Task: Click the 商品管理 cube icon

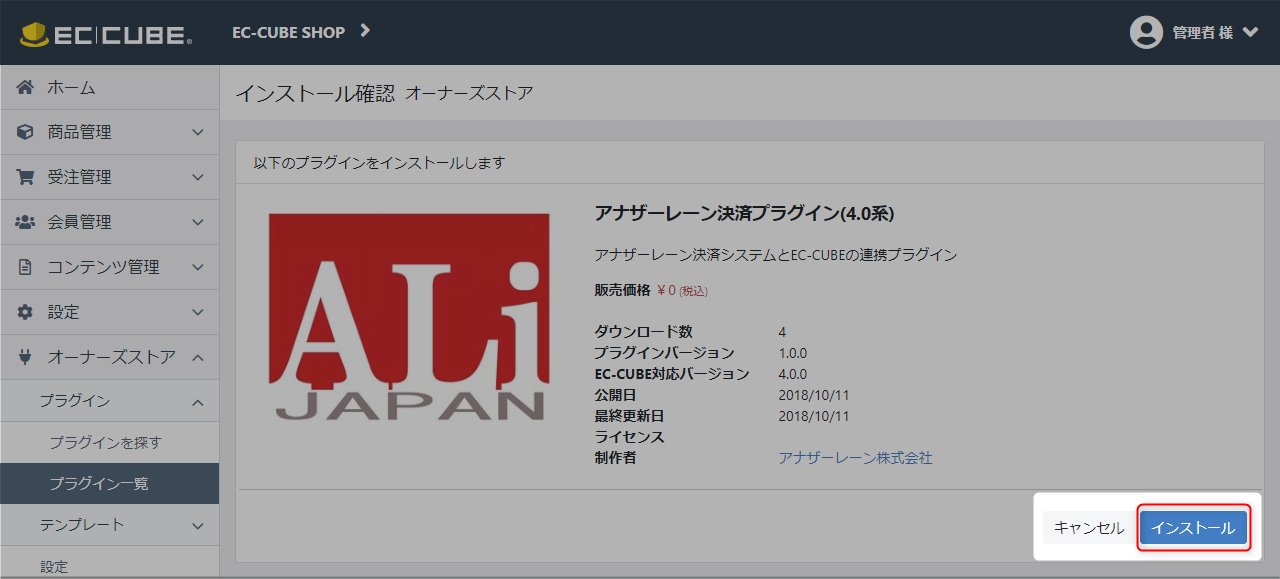Action: 26,132
